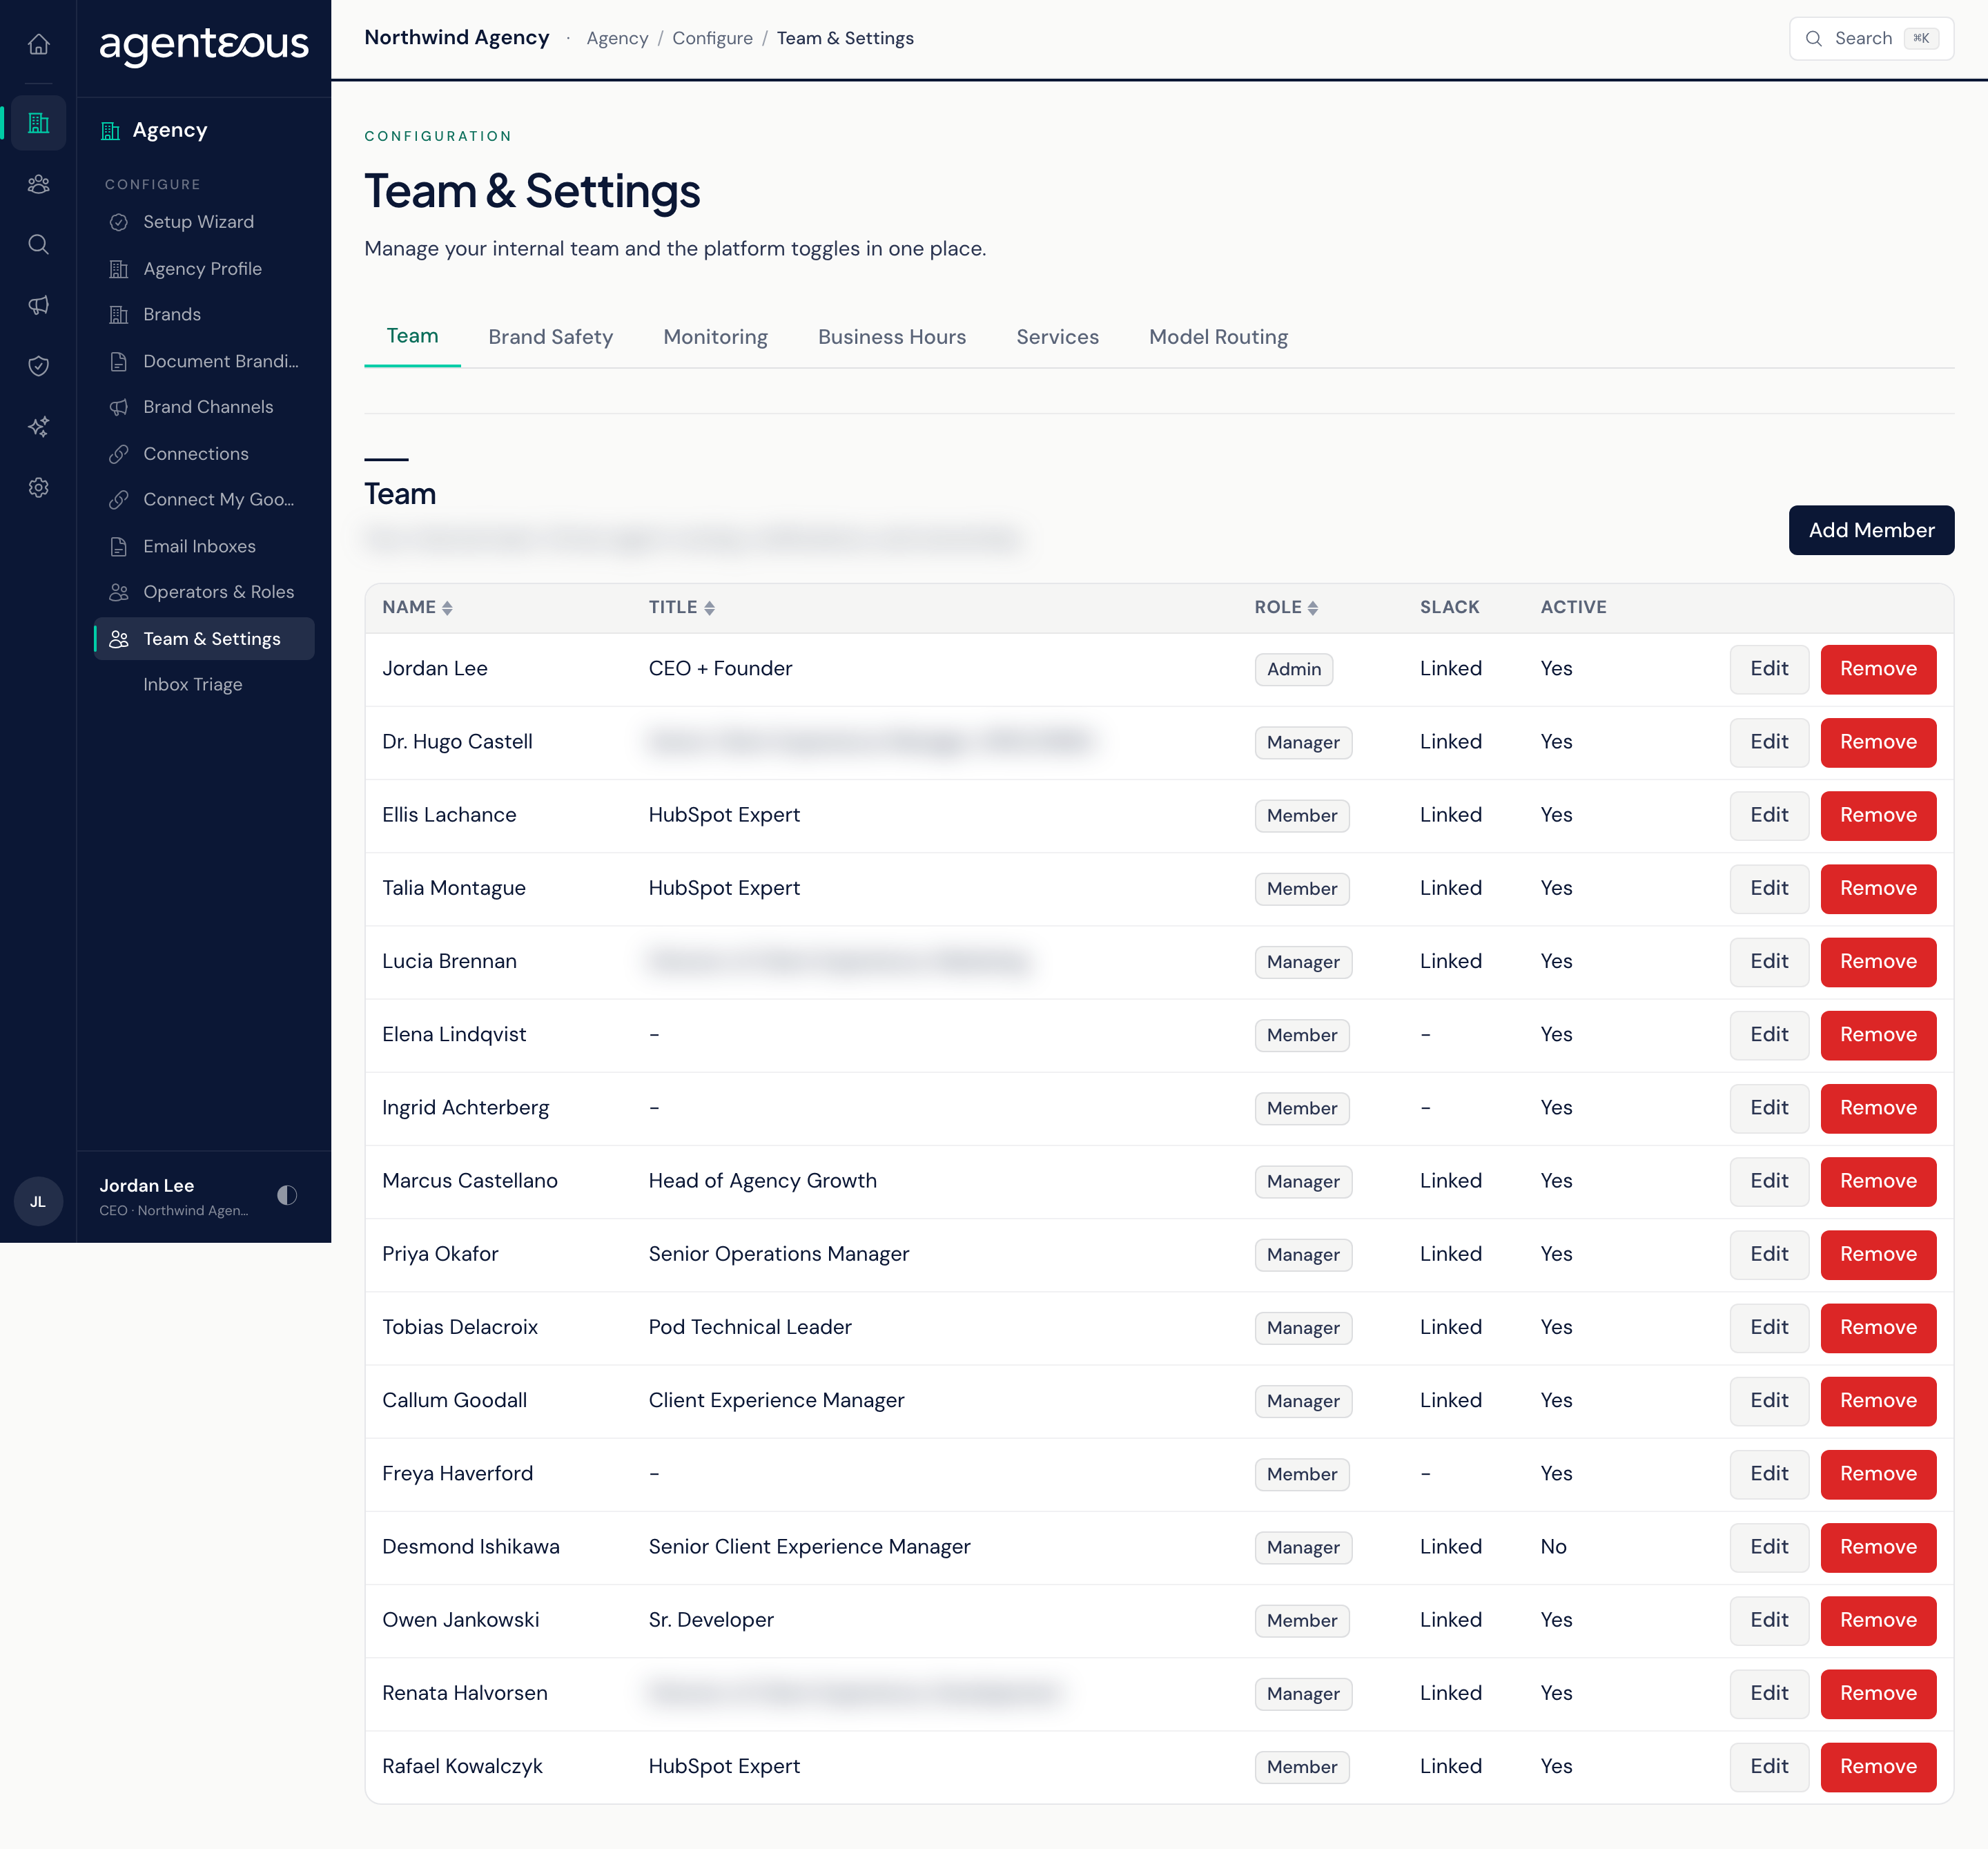Click the Add Member button
The height and width of the screenshot is (1849, 1988).
pyautogui.click(x=1871, y=530)
